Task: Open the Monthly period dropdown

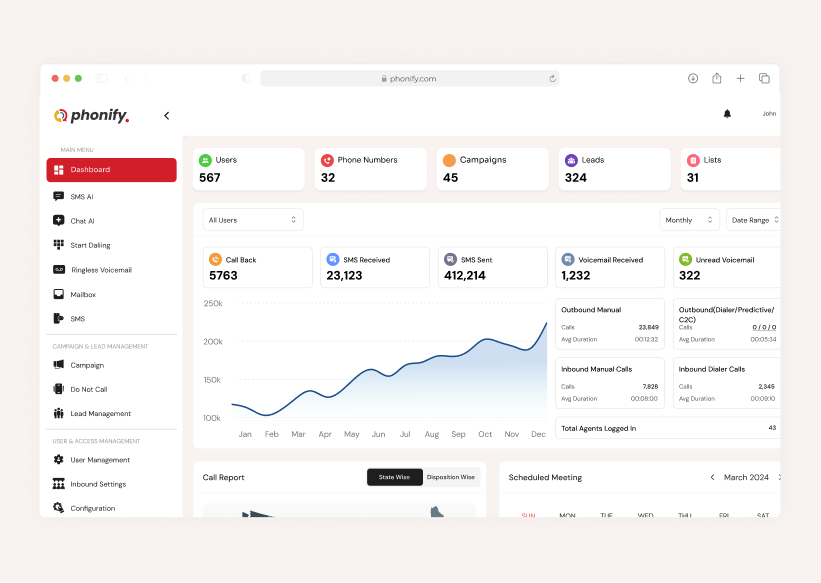Action: coord(689,220)
